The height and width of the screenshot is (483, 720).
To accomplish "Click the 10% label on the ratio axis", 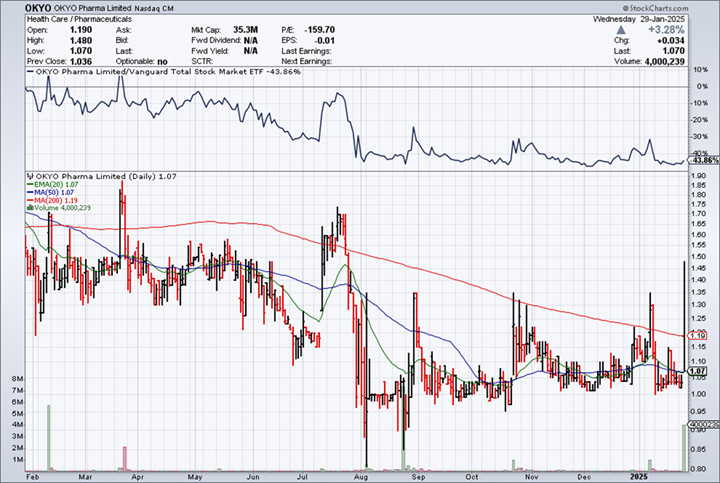I will click(x=701, y=70).
